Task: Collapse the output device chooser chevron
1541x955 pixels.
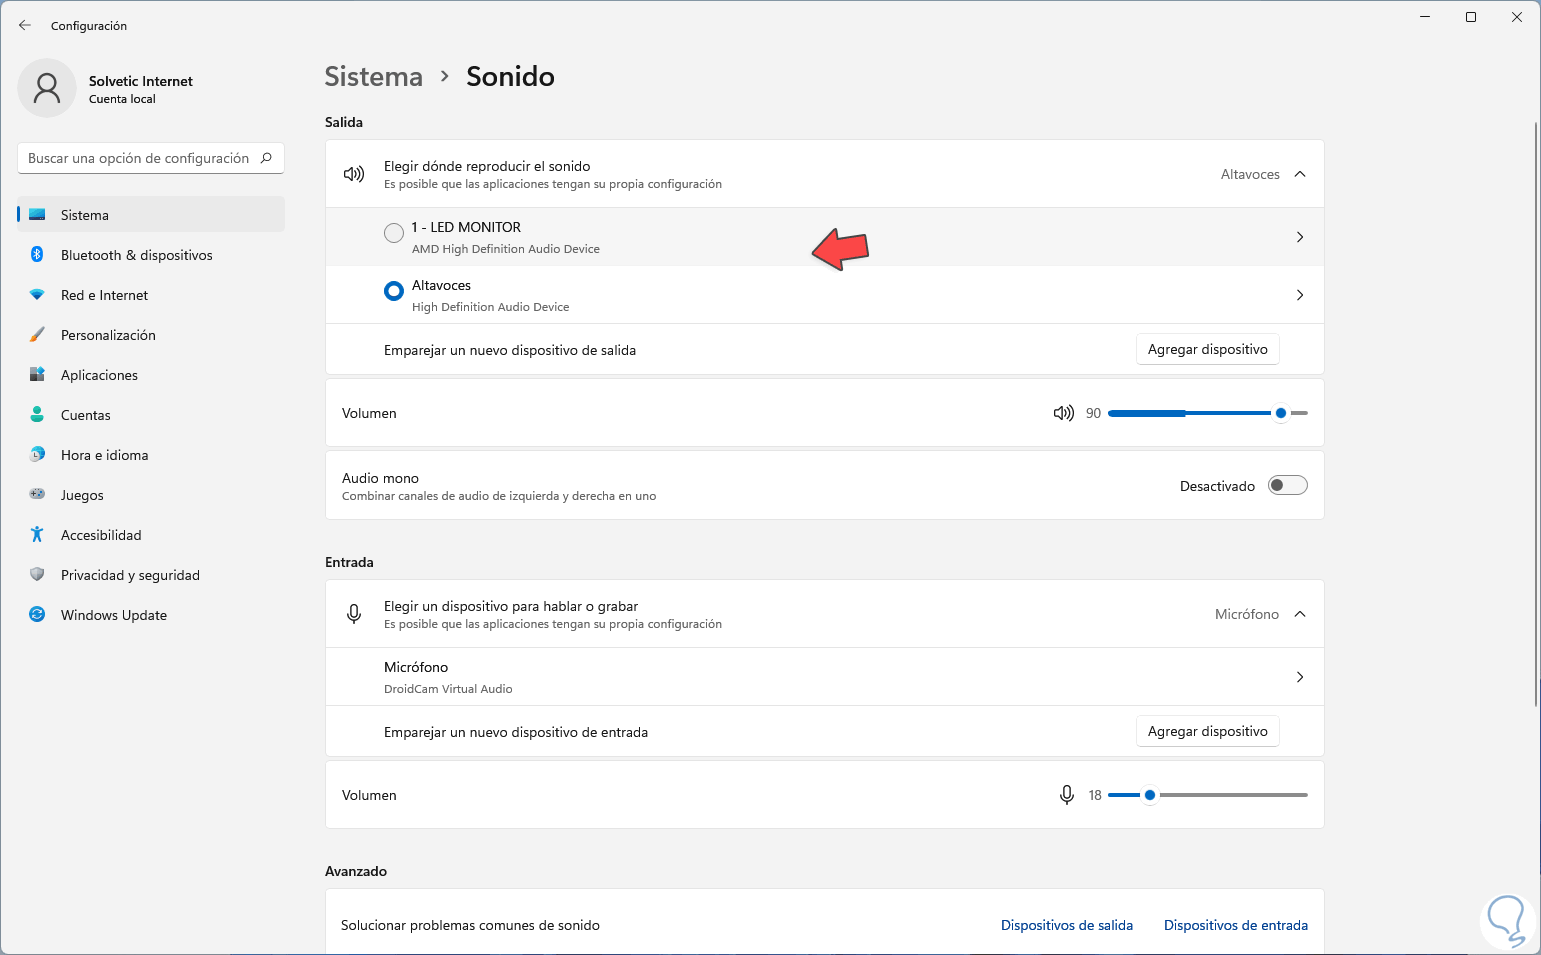Action: (1300, 174)
